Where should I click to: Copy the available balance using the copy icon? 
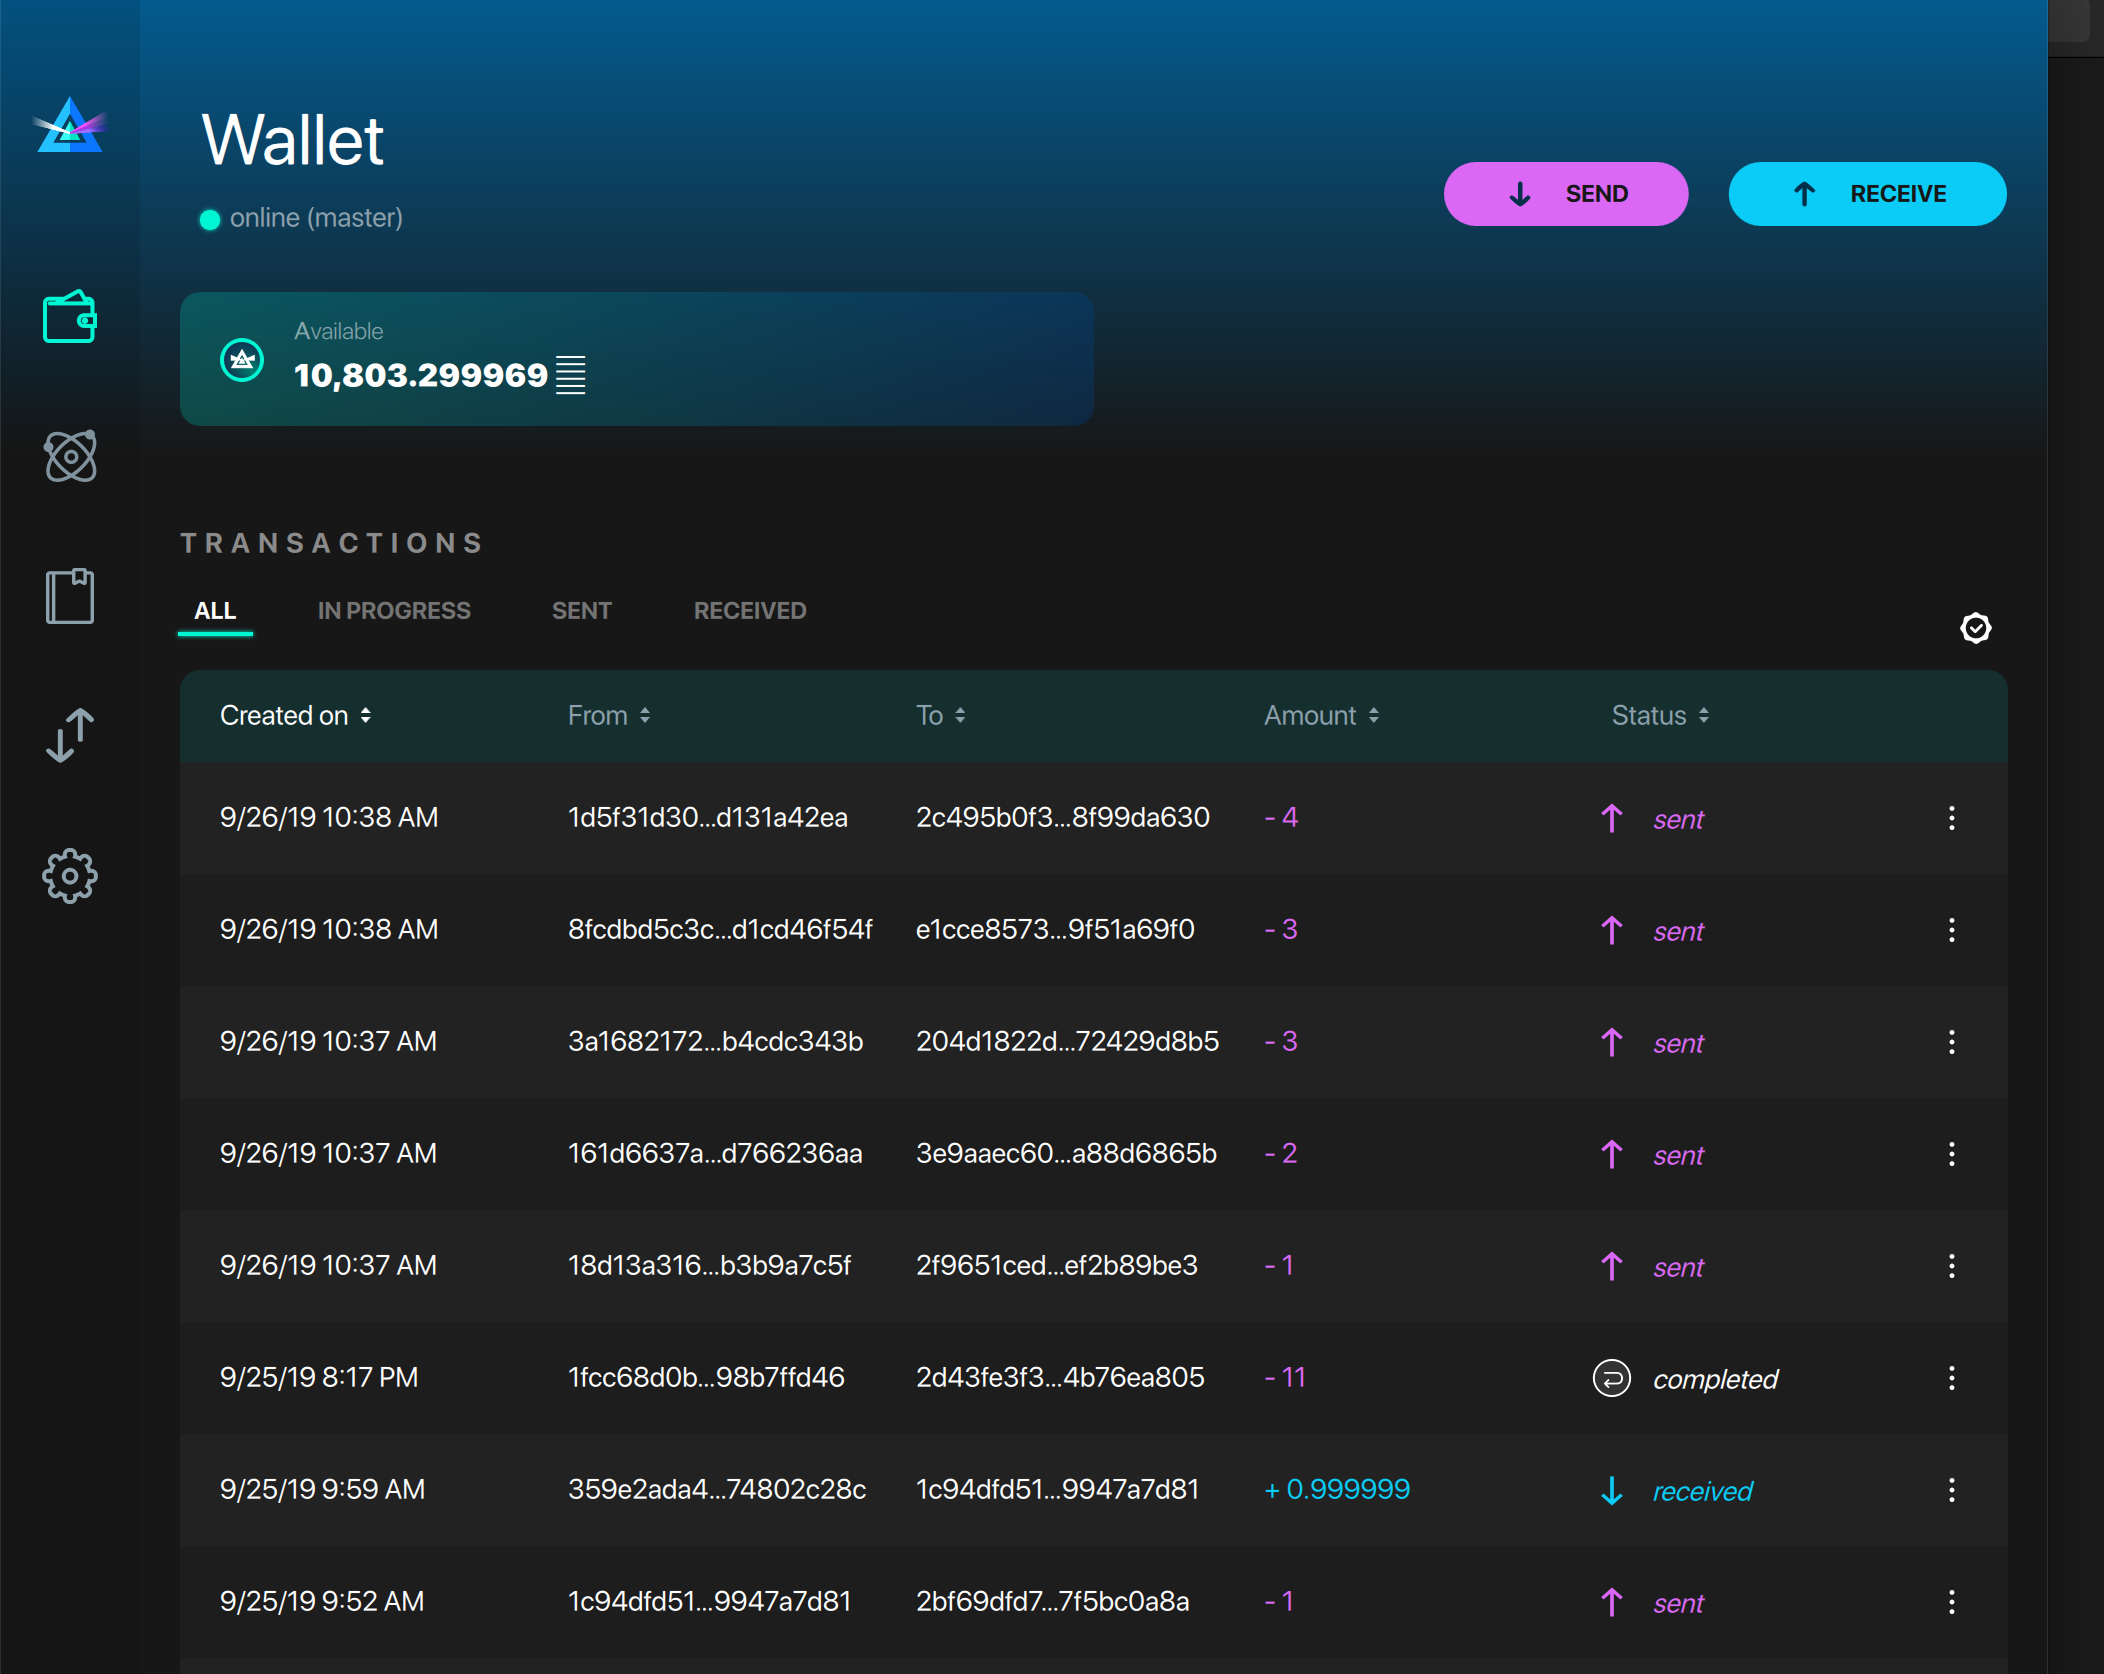click(x=571, y=374)
